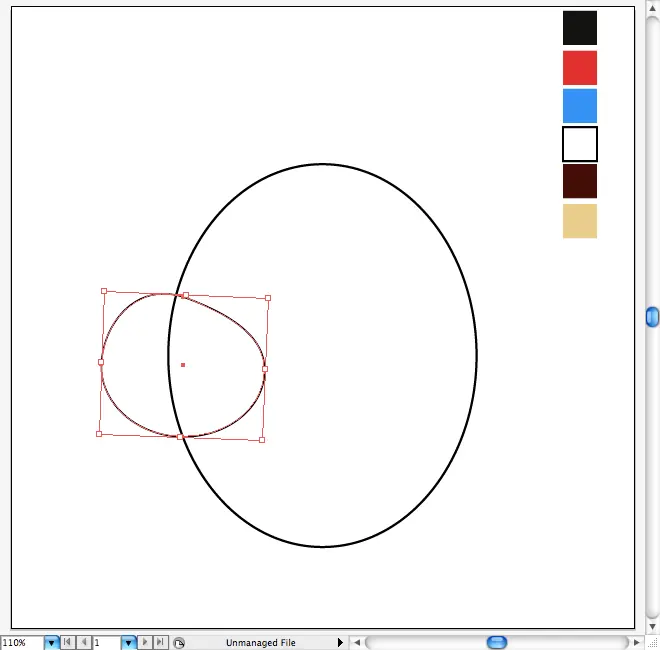Click the 110% zoom field
Screen dimensions: 660x650
[x=22, y=643]
